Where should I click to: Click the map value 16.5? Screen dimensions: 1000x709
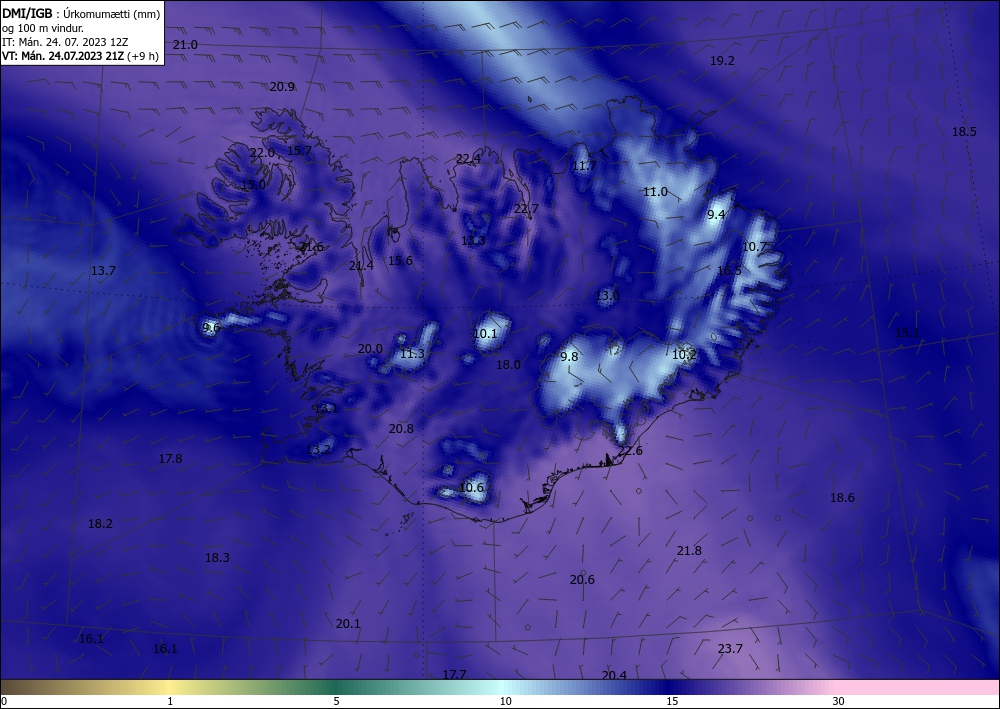[x=729, y=271]
